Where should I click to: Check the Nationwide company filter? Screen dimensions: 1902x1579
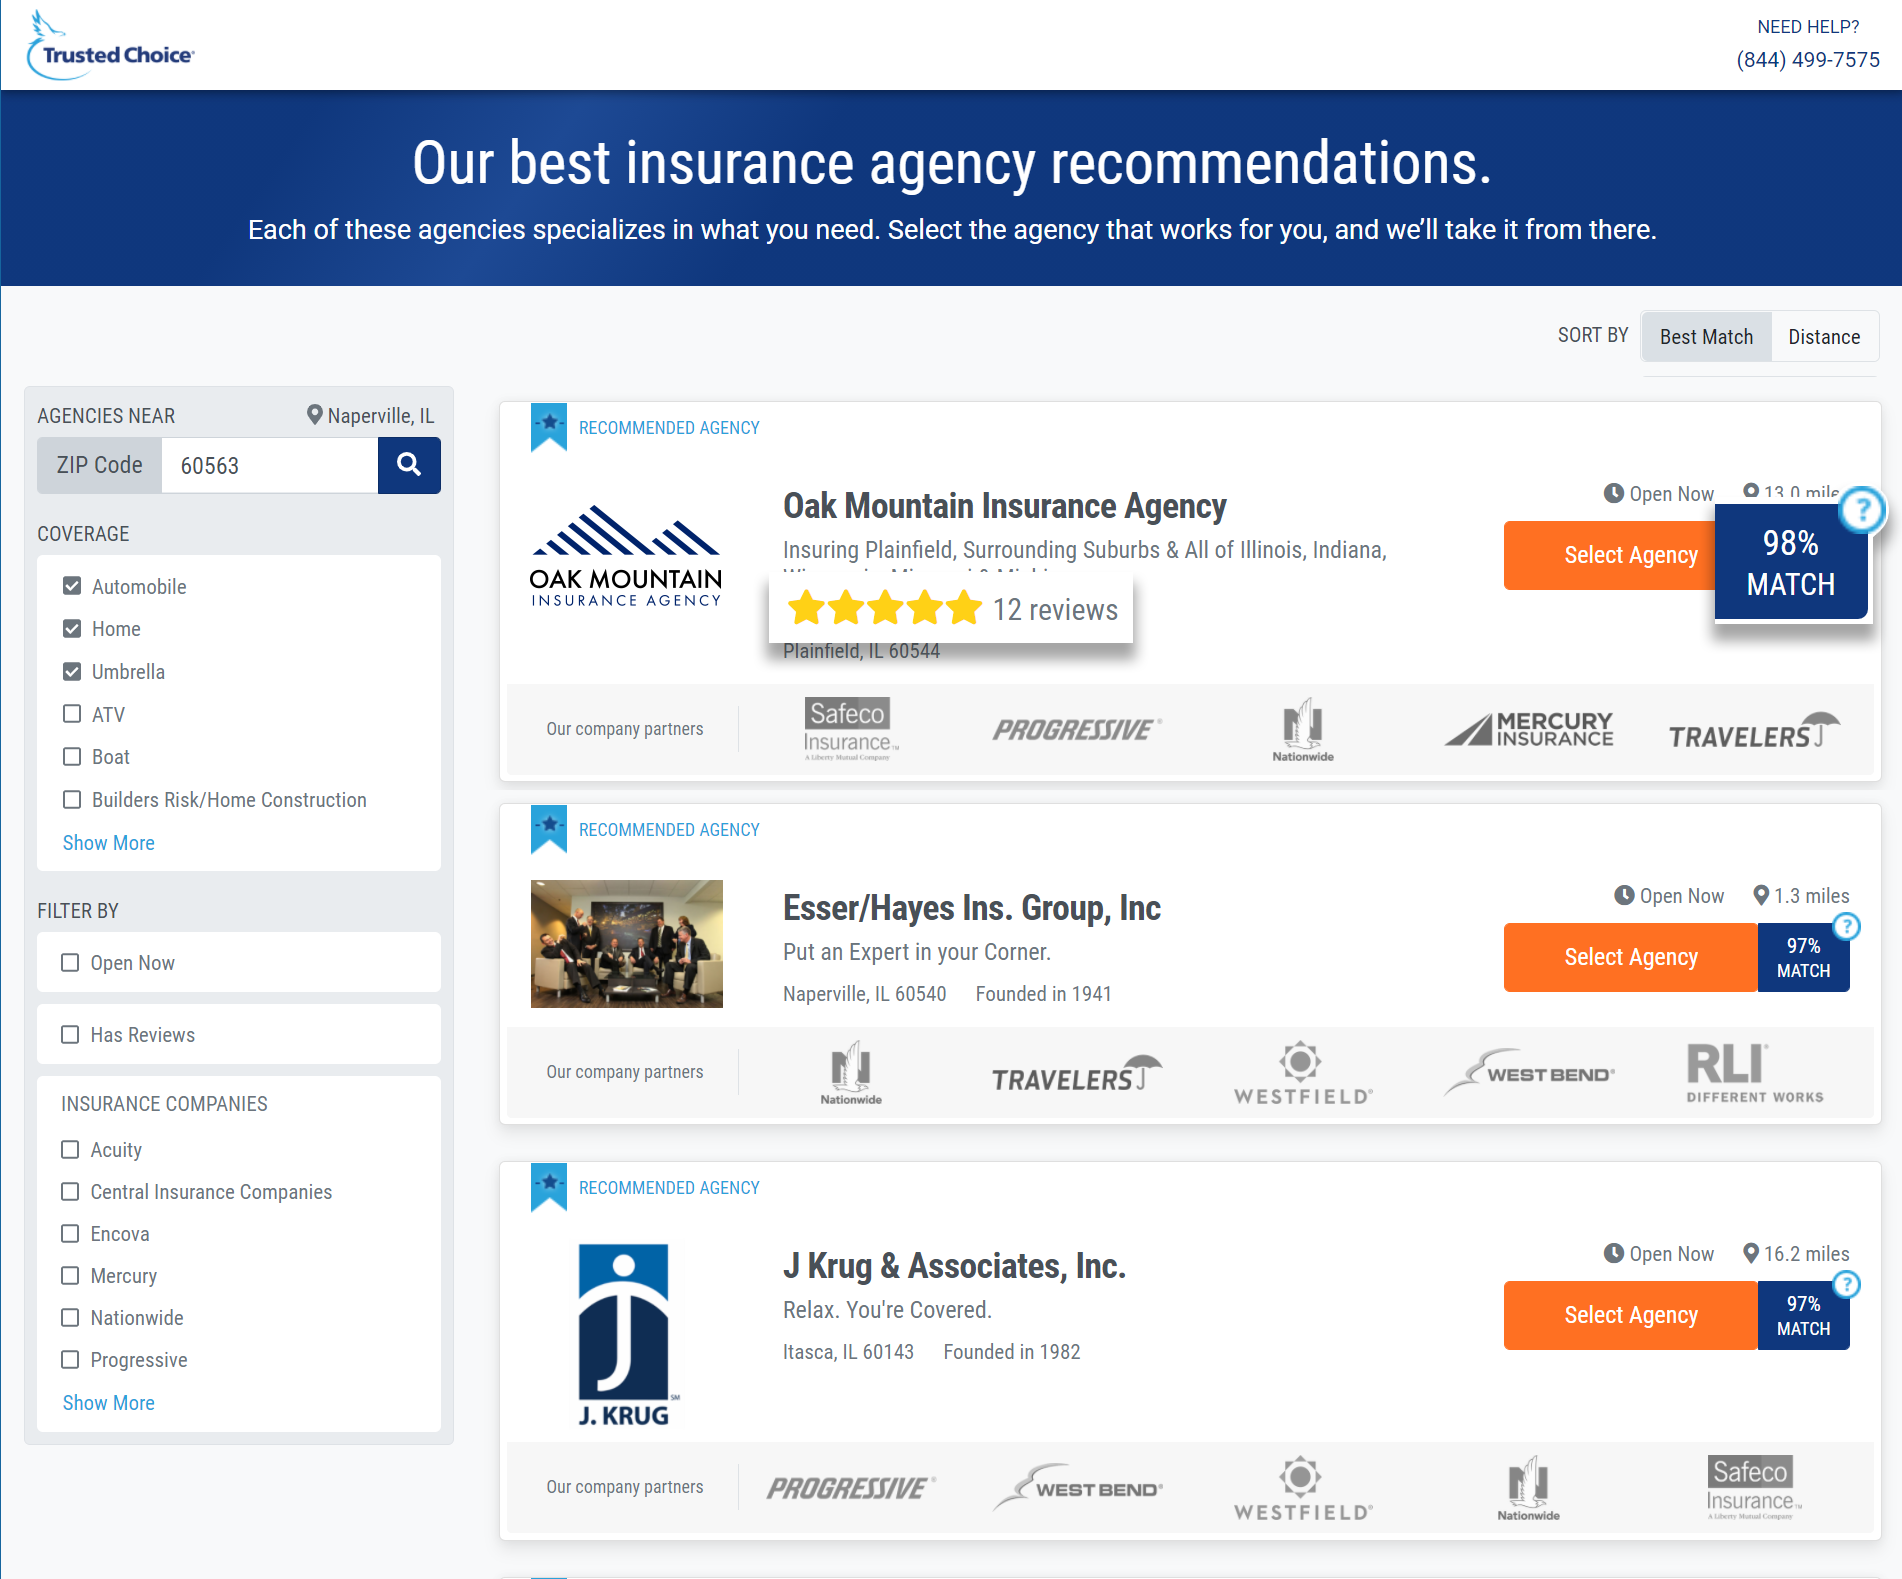pos(70,1317)
